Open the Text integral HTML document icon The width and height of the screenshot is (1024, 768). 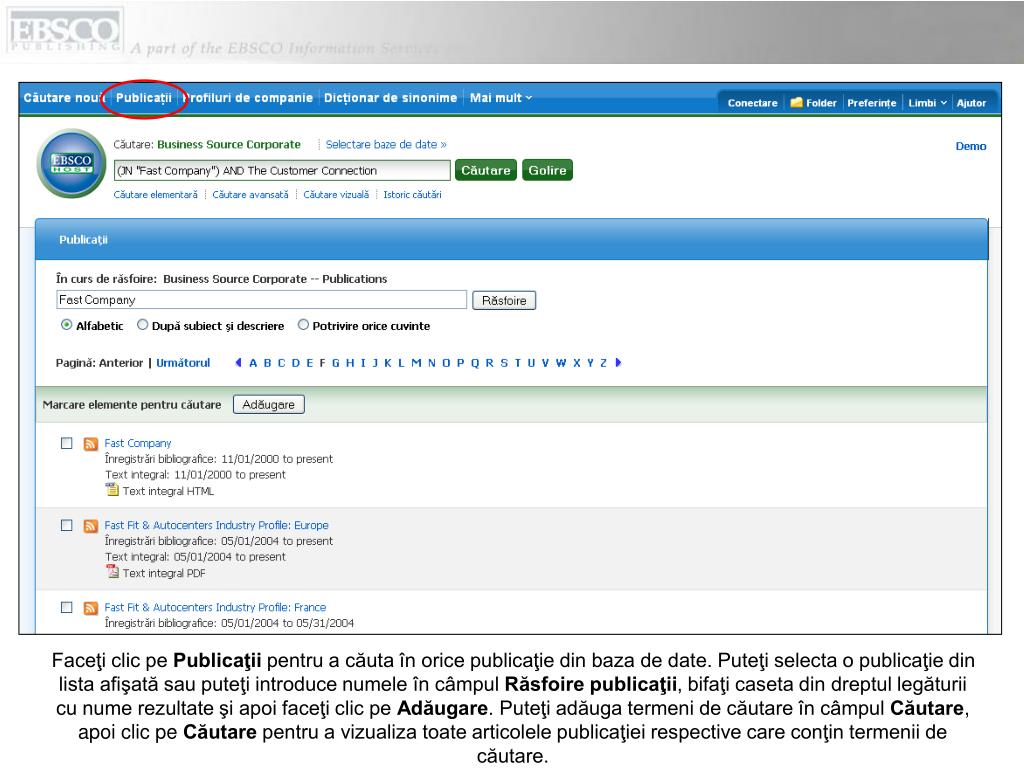(x=112, y=490)
